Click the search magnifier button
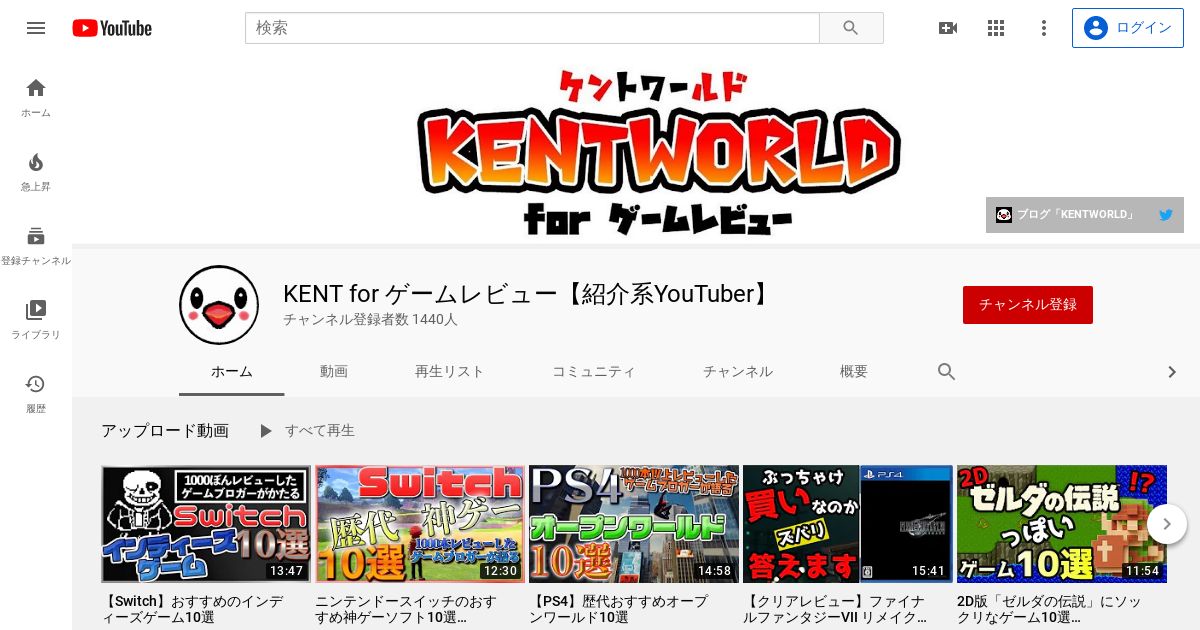Viewport: 1200px width, 630px height. pos(851,28)
